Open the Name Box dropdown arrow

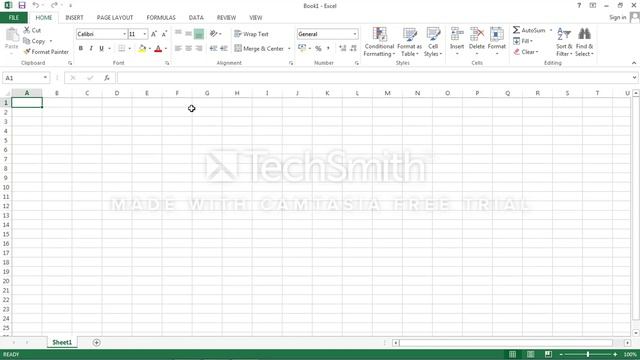[45, 78]
